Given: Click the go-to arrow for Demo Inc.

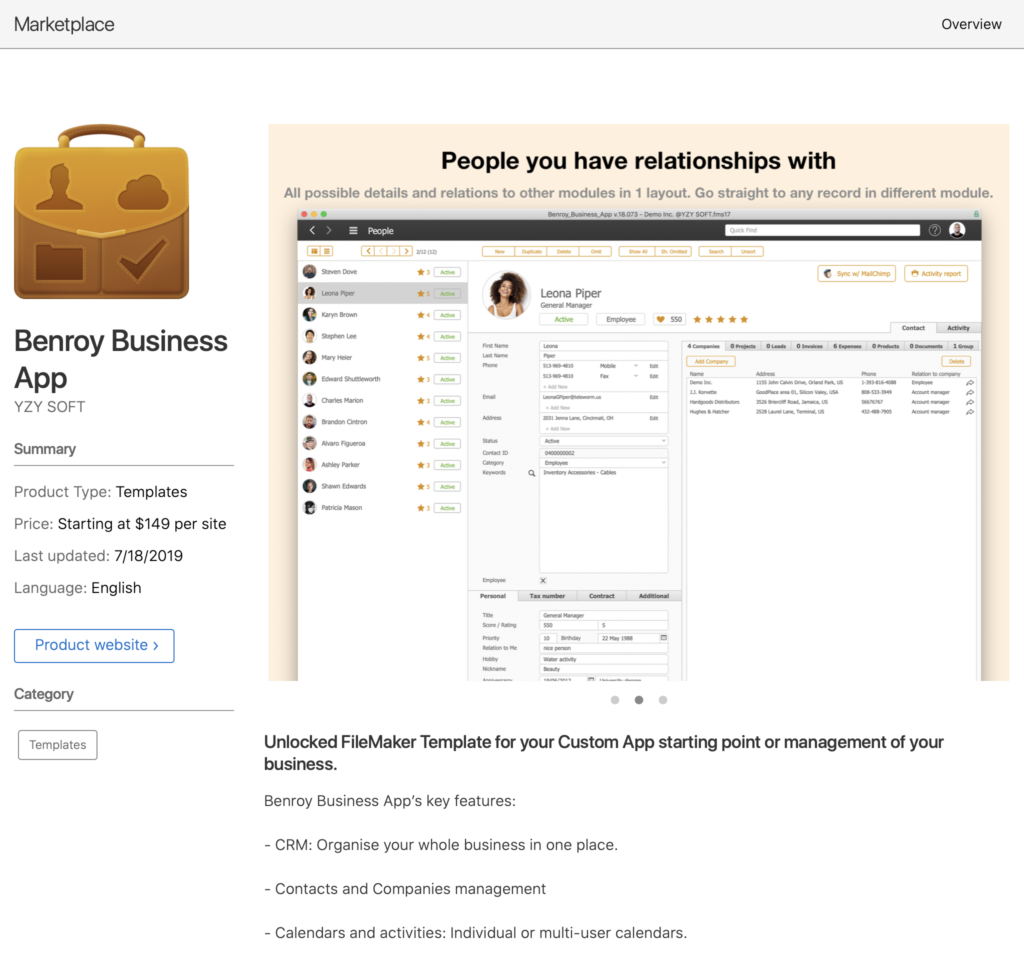Looking at the screenshot, I should coord(969,383).
